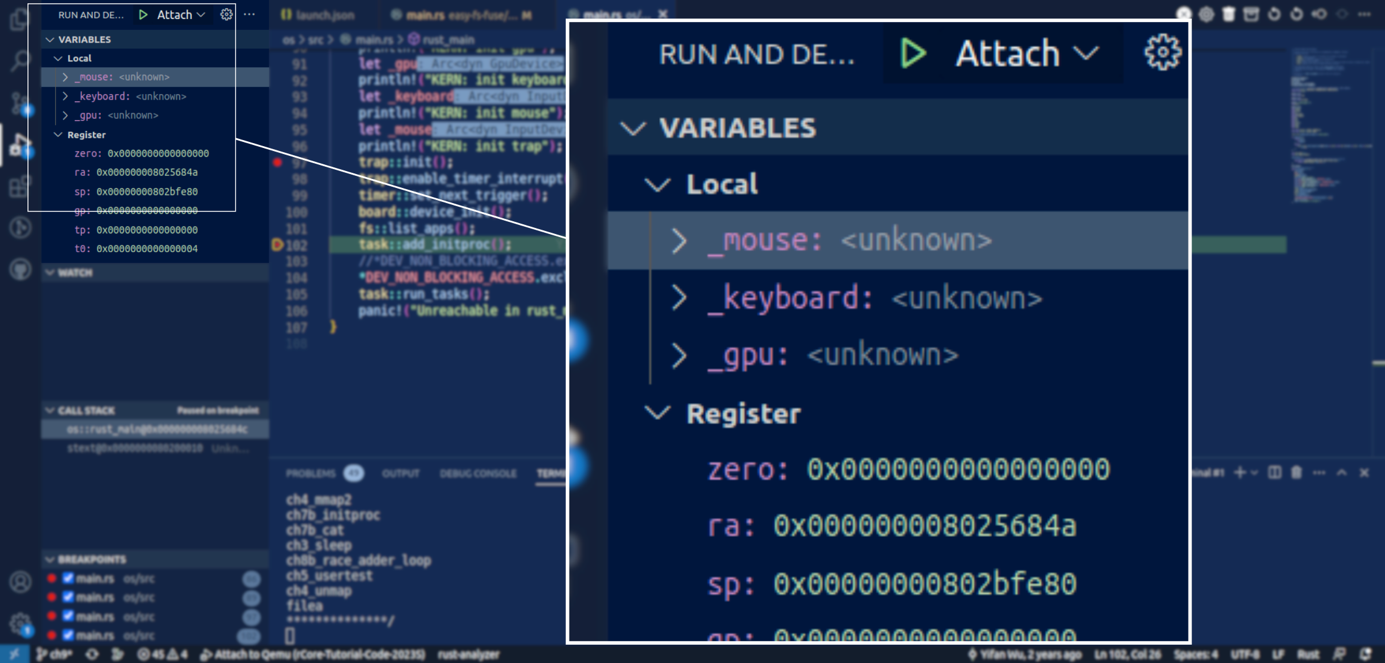1385x663 pixels.
Task: Split the terminal panel
Action: coord(1274,473)
